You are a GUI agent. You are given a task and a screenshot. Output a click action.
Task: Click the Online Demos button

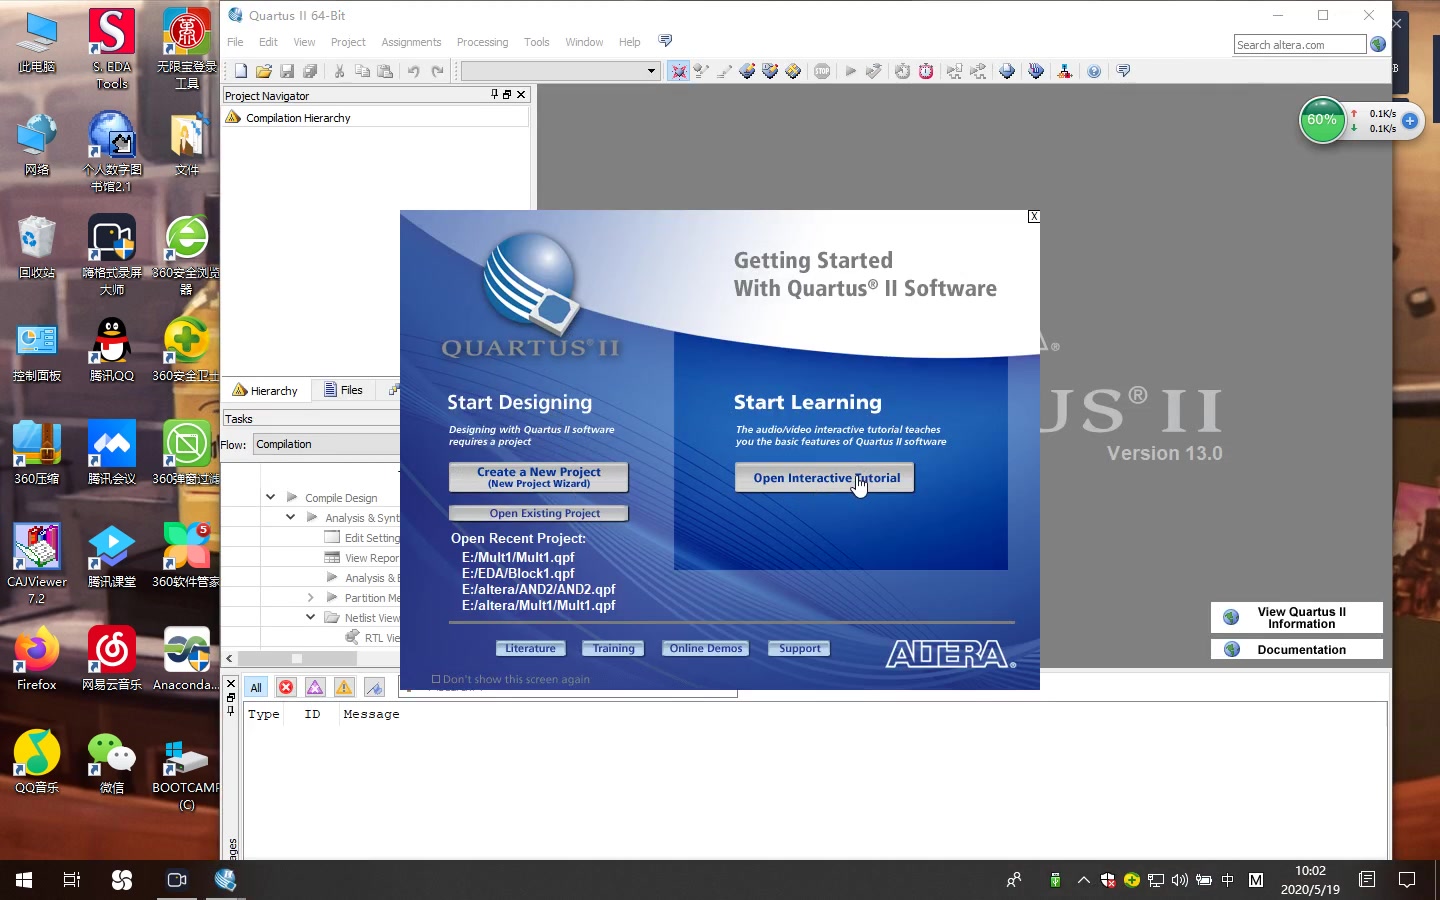pyautogui.click(x=705, y=648)
